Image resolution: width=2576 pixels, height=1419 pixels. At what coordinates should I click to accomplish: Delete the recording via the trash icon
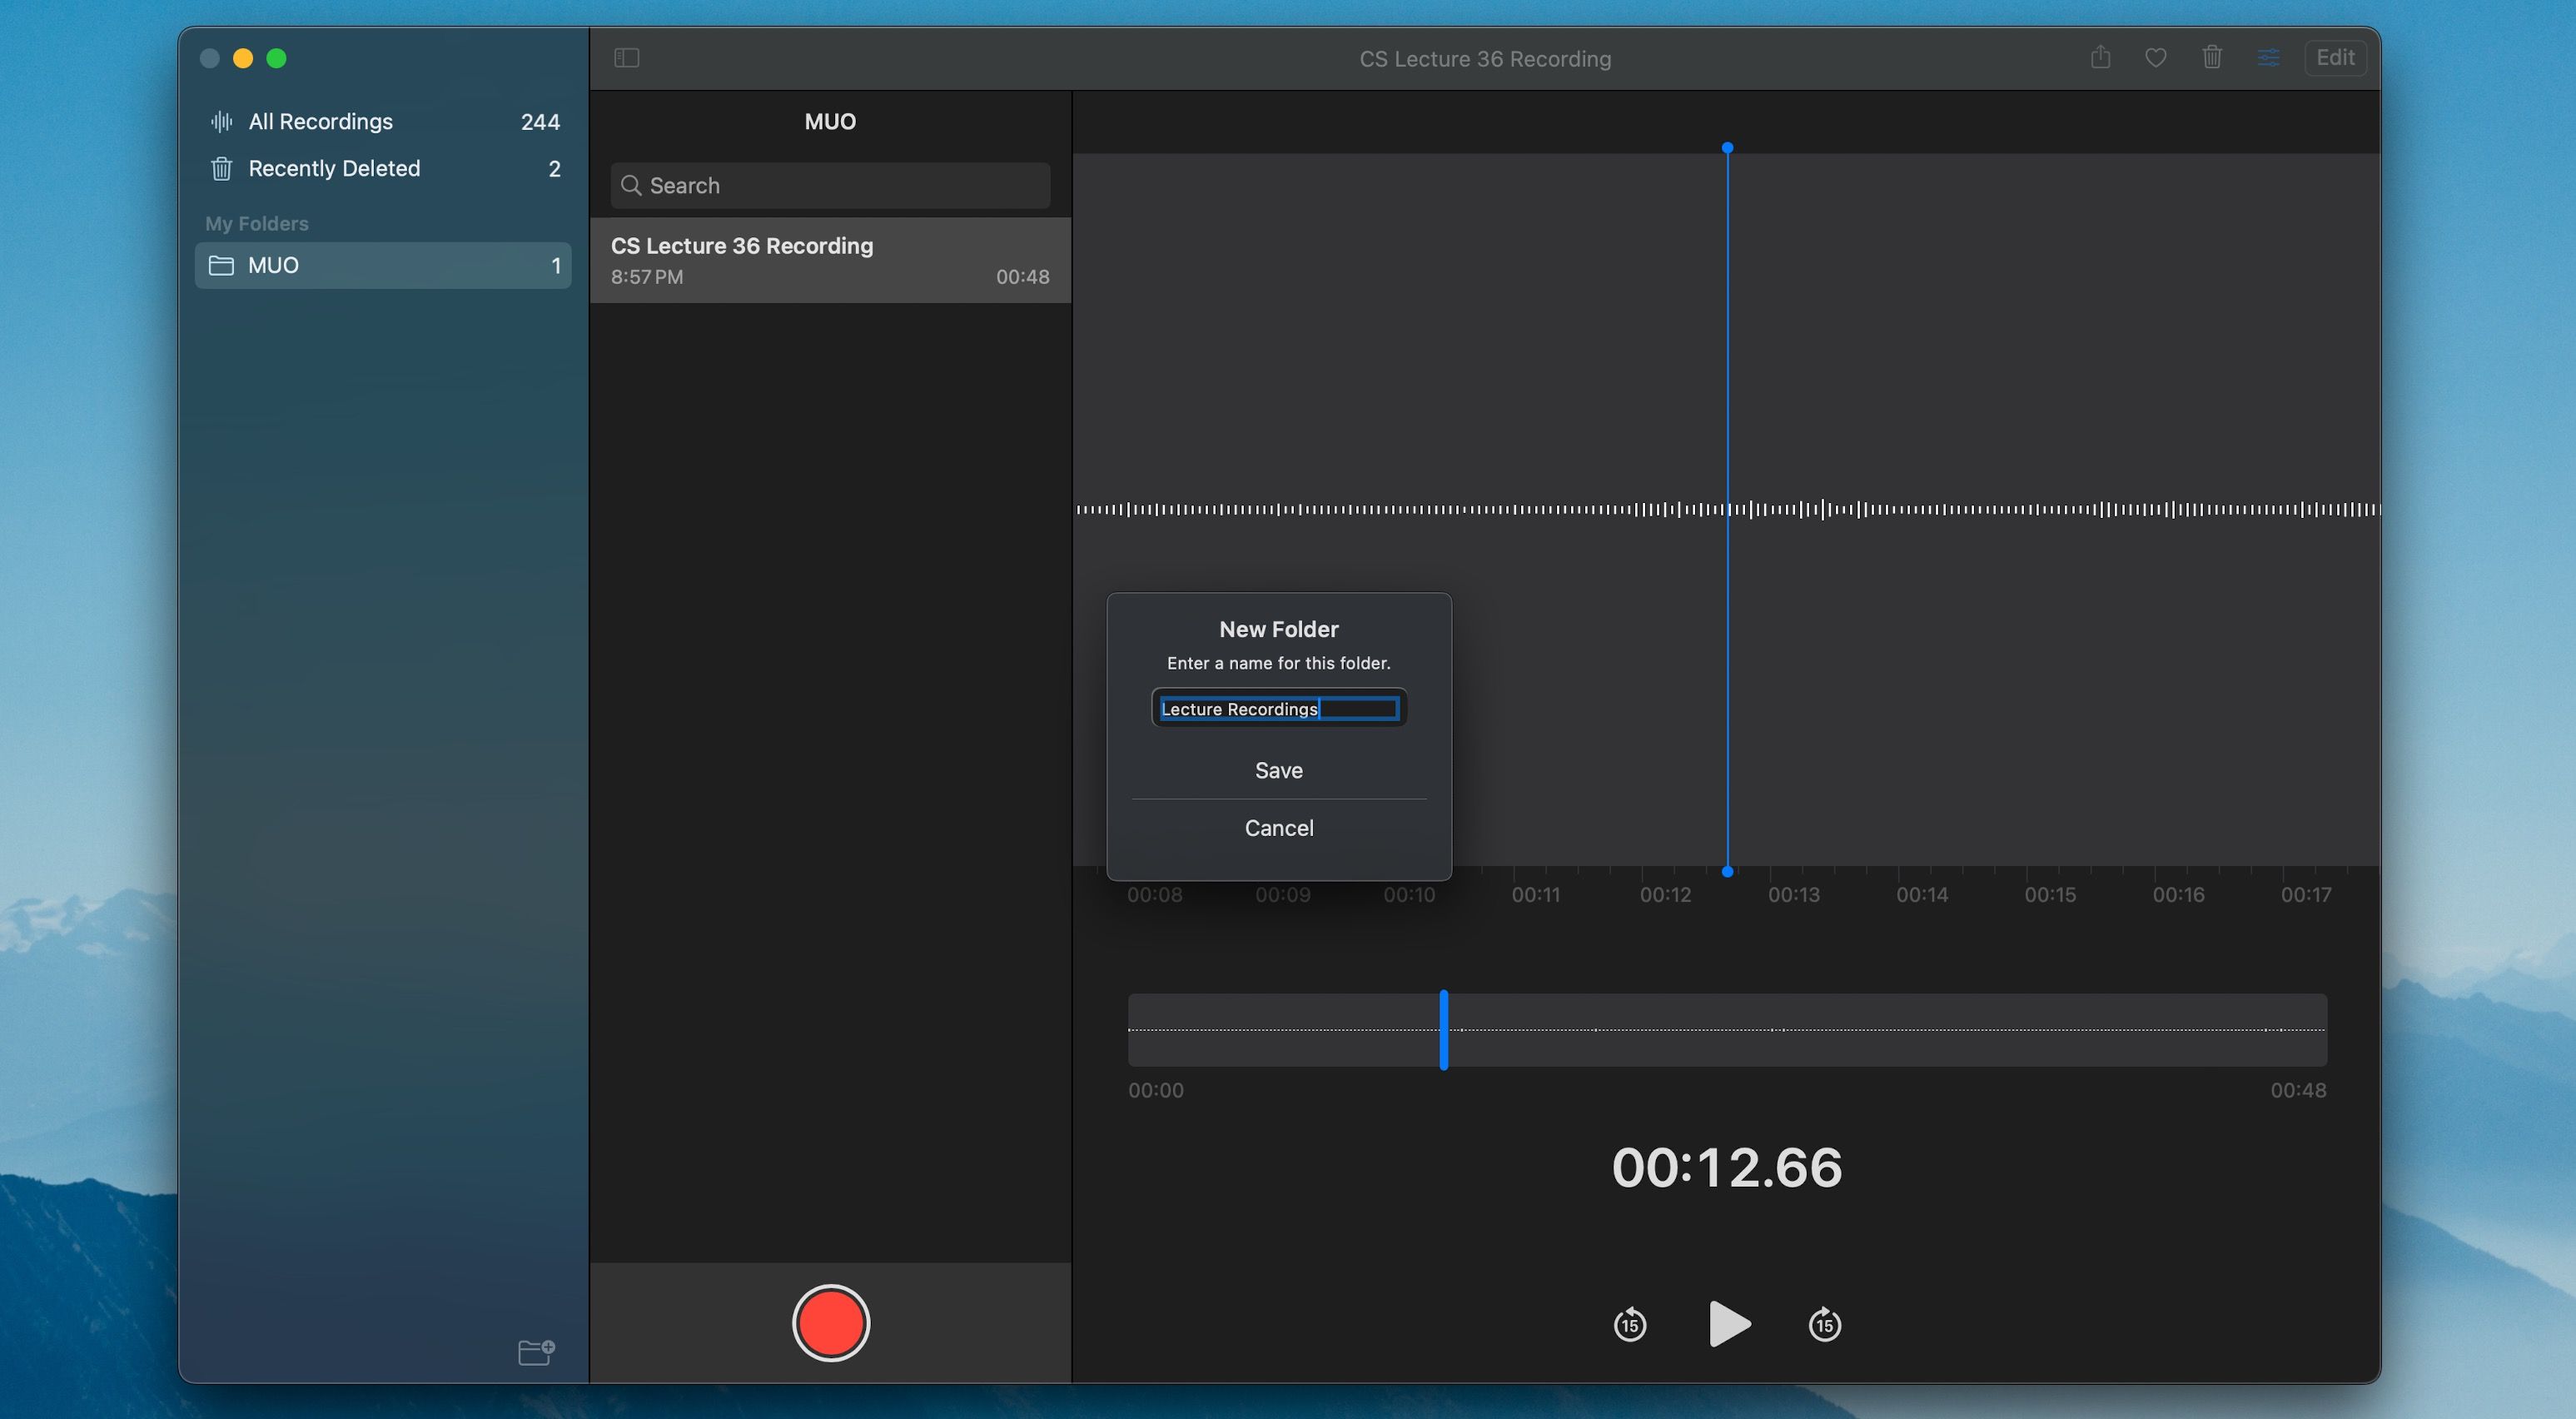coord(2212,58)
